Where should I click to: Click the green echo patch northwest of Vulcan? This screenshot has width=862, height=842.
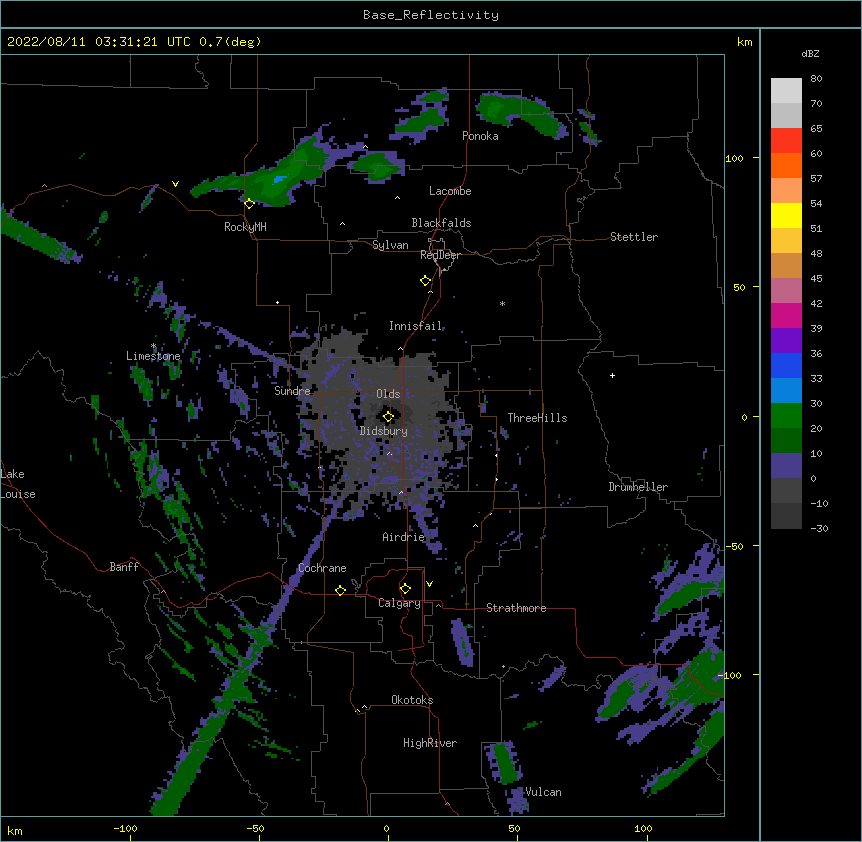tap(504, 762)
